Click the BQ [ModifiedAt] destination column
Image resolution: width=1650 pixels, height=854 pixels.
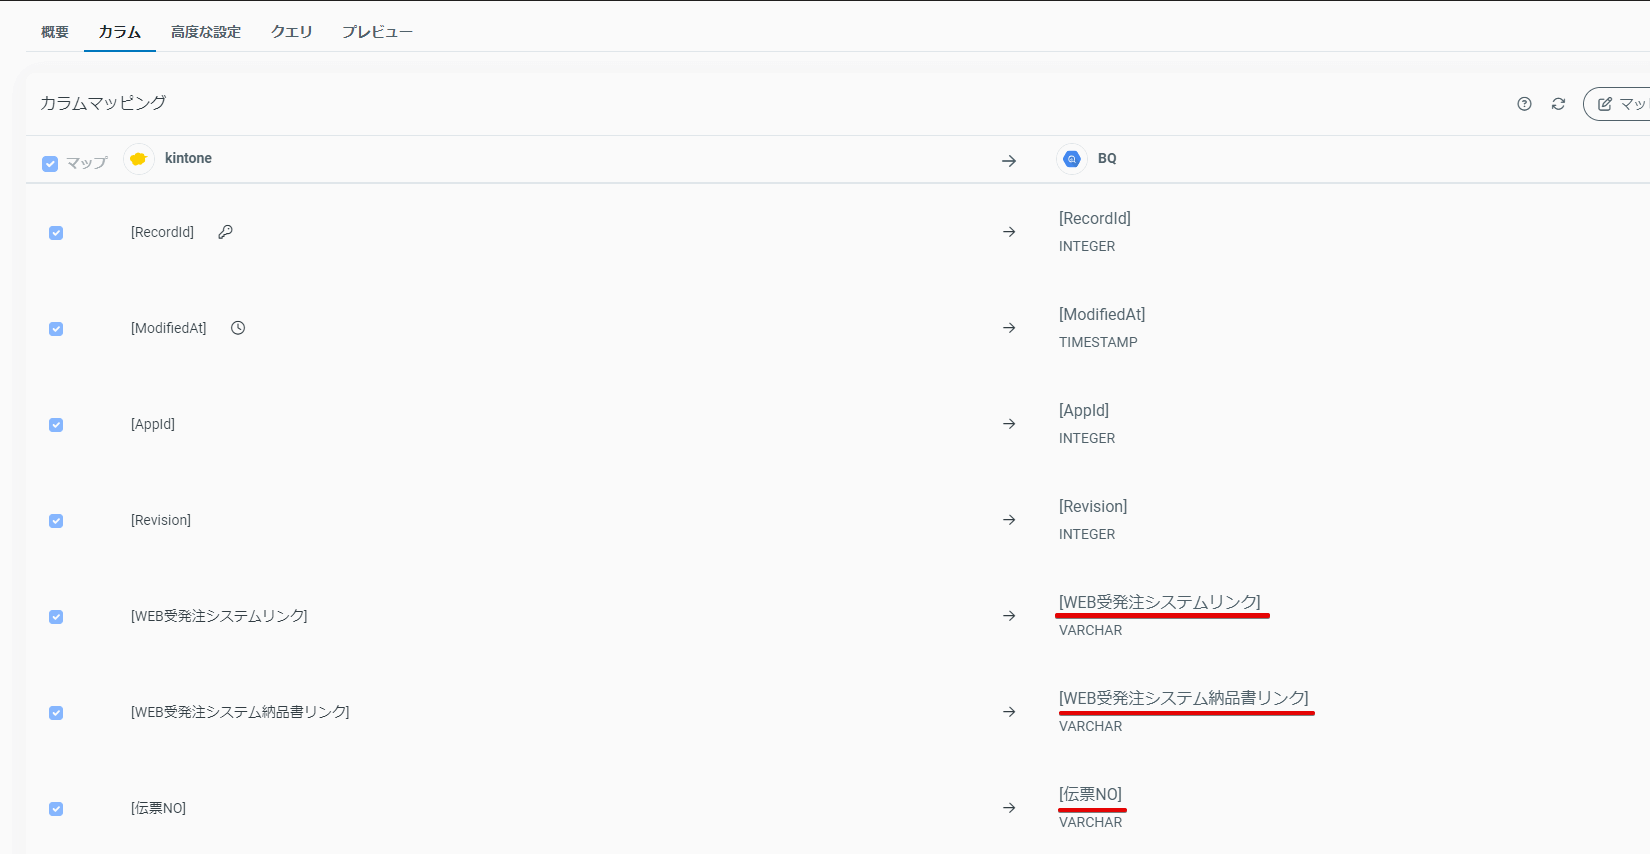[1102, 314]
